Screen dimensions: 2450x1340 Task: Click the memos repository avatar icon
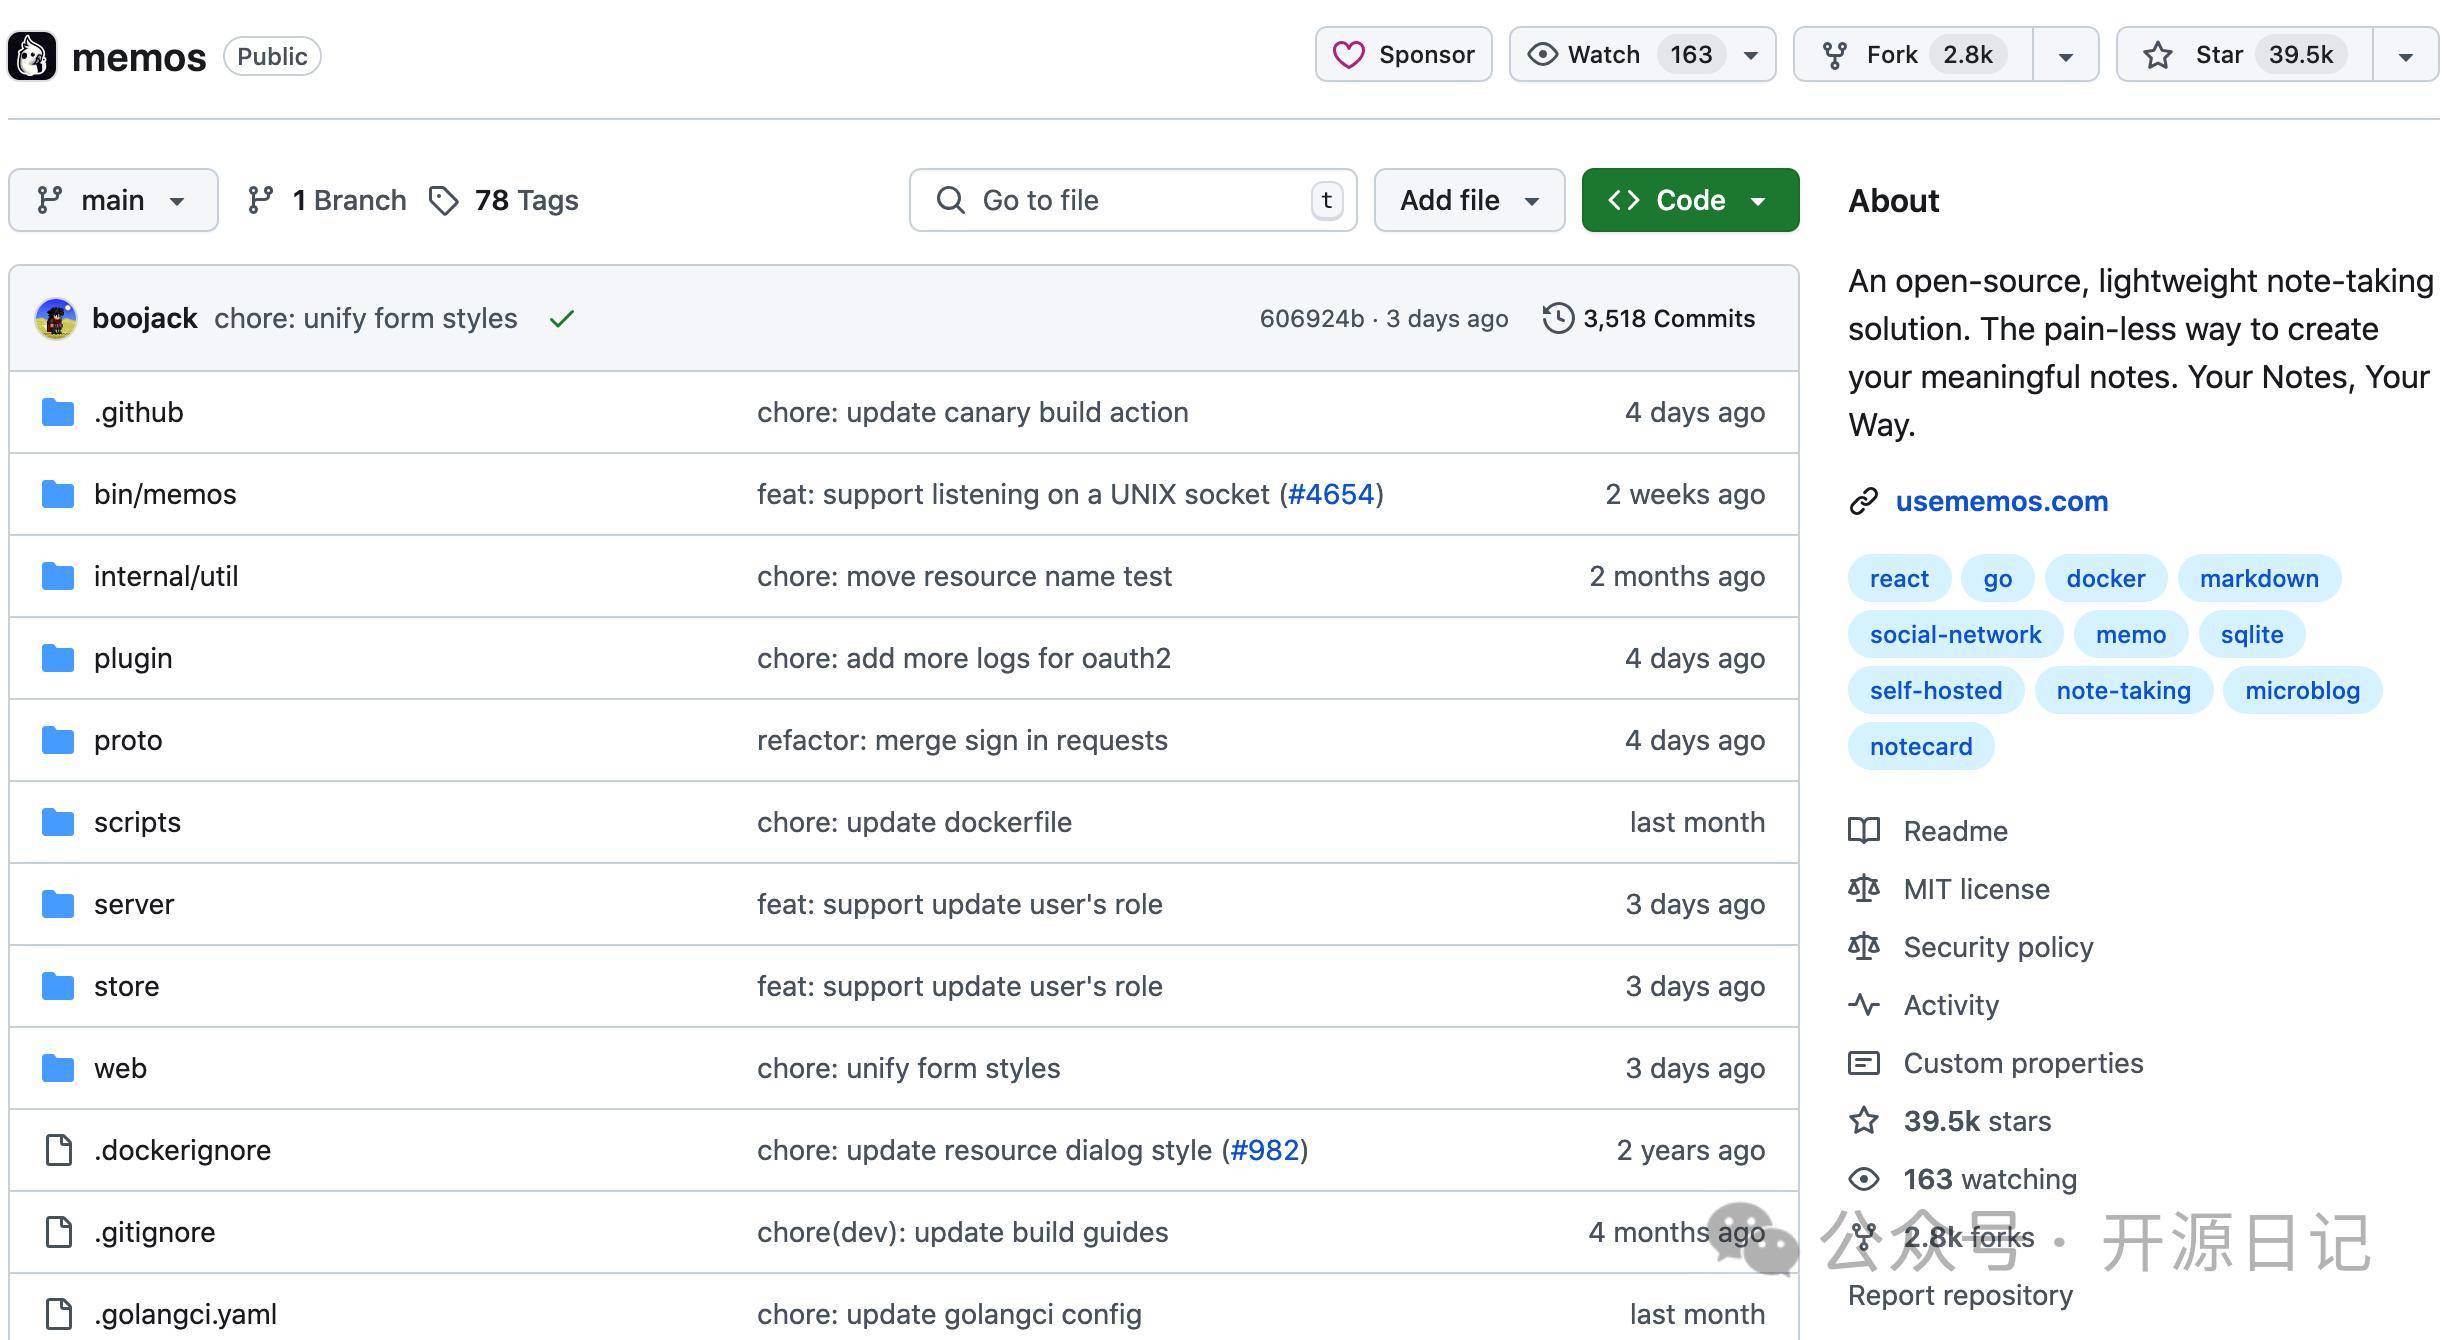tap(32, 56)
